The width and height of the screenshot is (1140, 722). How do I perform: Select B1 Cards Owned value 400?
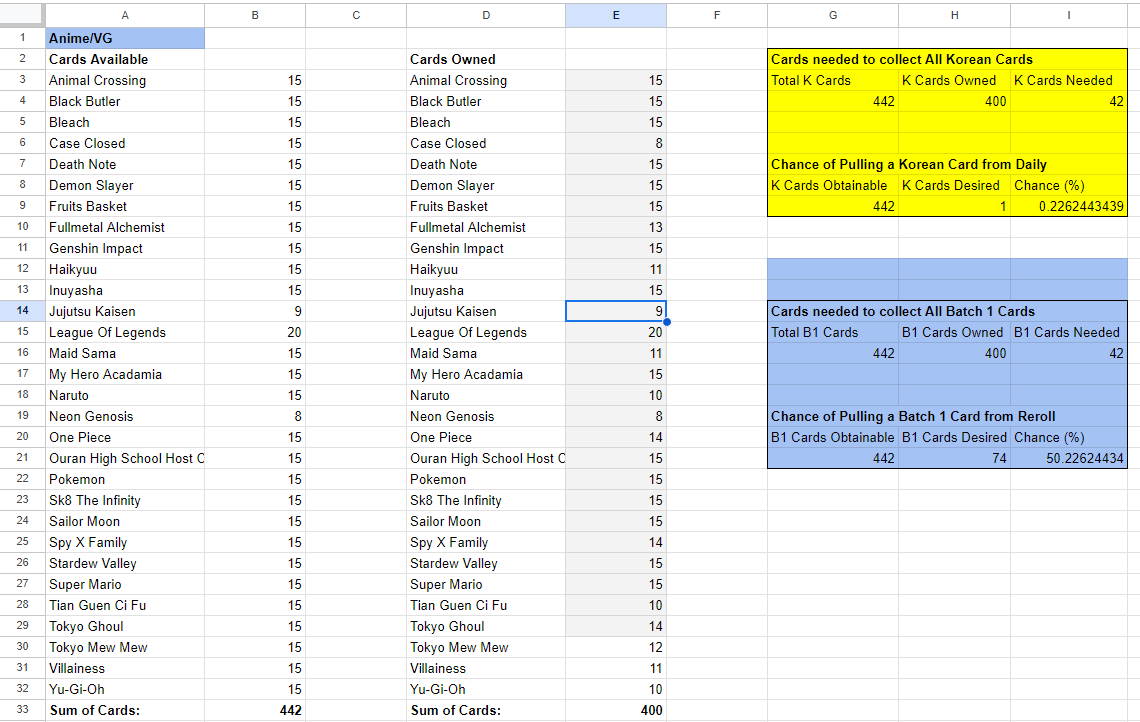(x=954, y=354)
